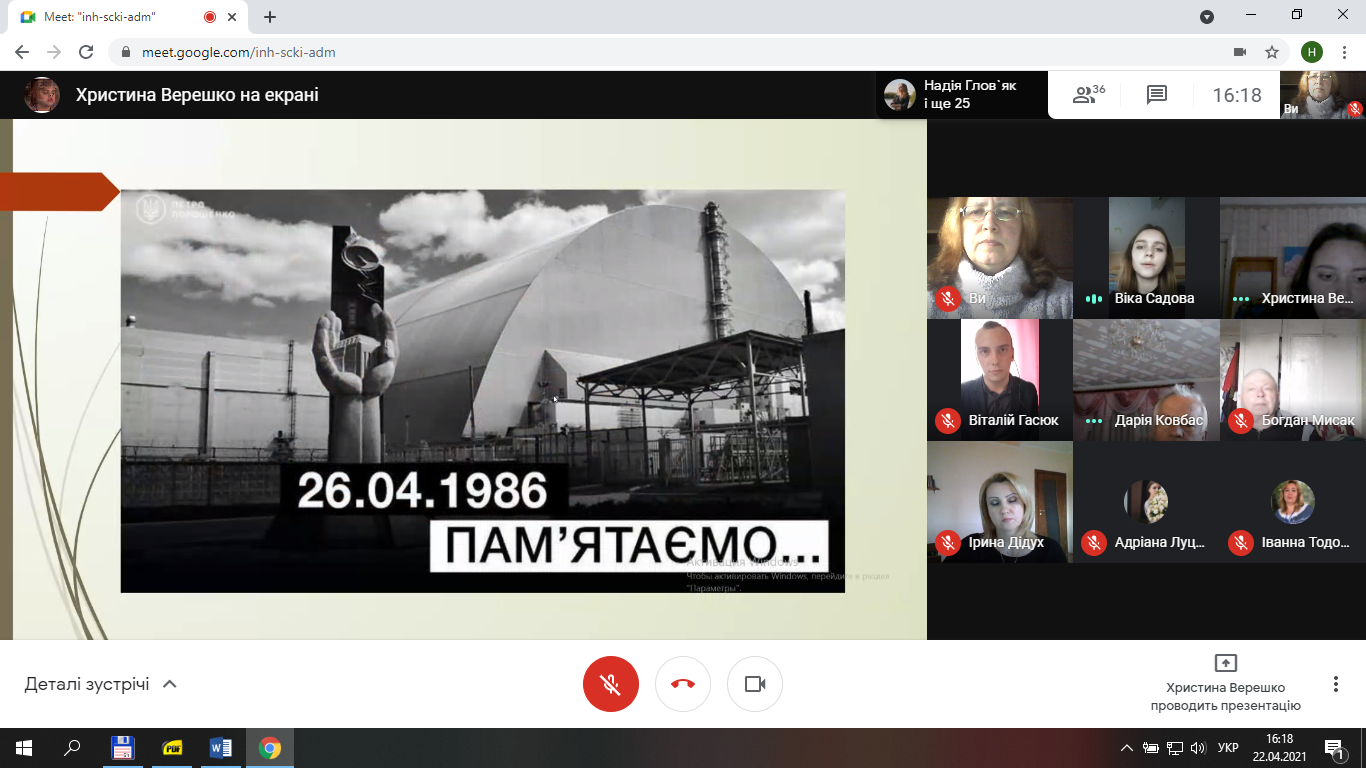The width and height of the screenshot is (1366, 768).
Task: Click the present screen icon
Action: coord(1225,663)
